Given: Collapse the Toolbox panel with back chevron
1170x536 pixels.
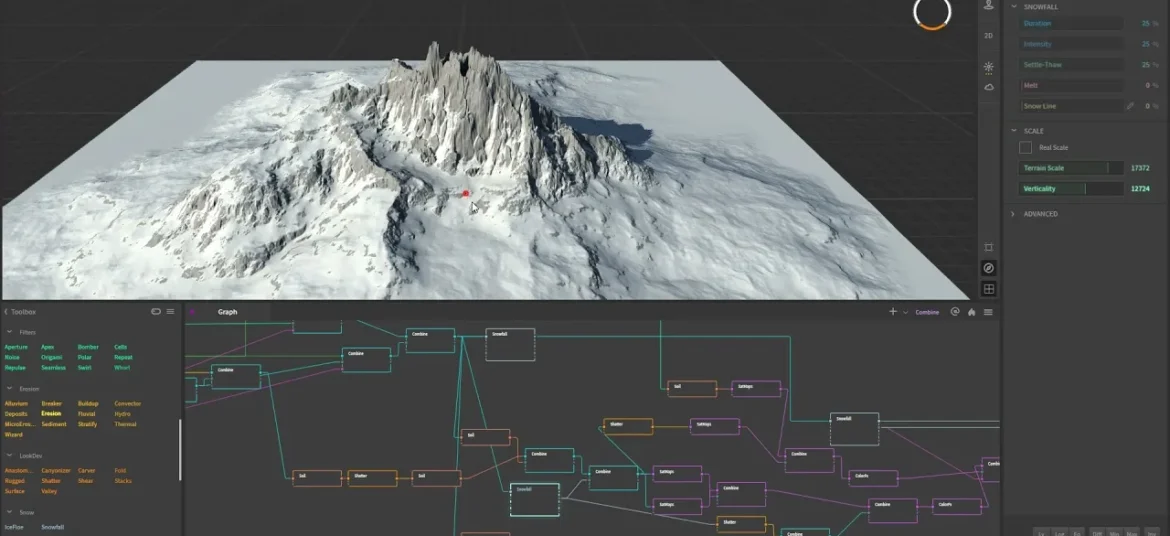Looking at the screenshot, I should point(6,312).
